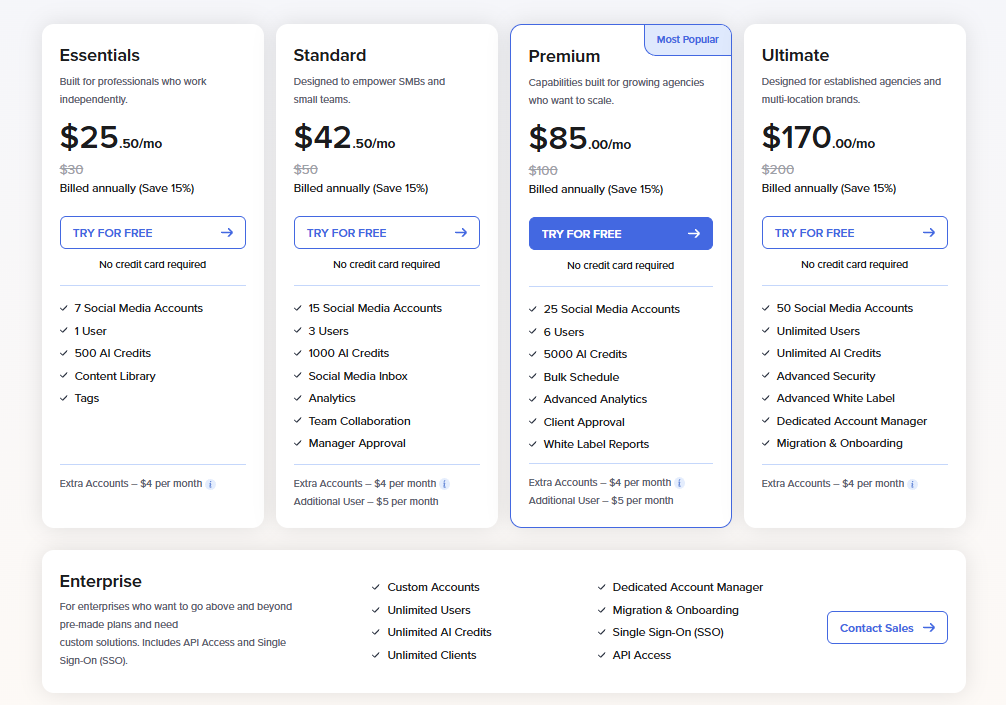1006x705 pixels.
Task: Click 'Advanced Analytics' feature
Action: point(595,399)
